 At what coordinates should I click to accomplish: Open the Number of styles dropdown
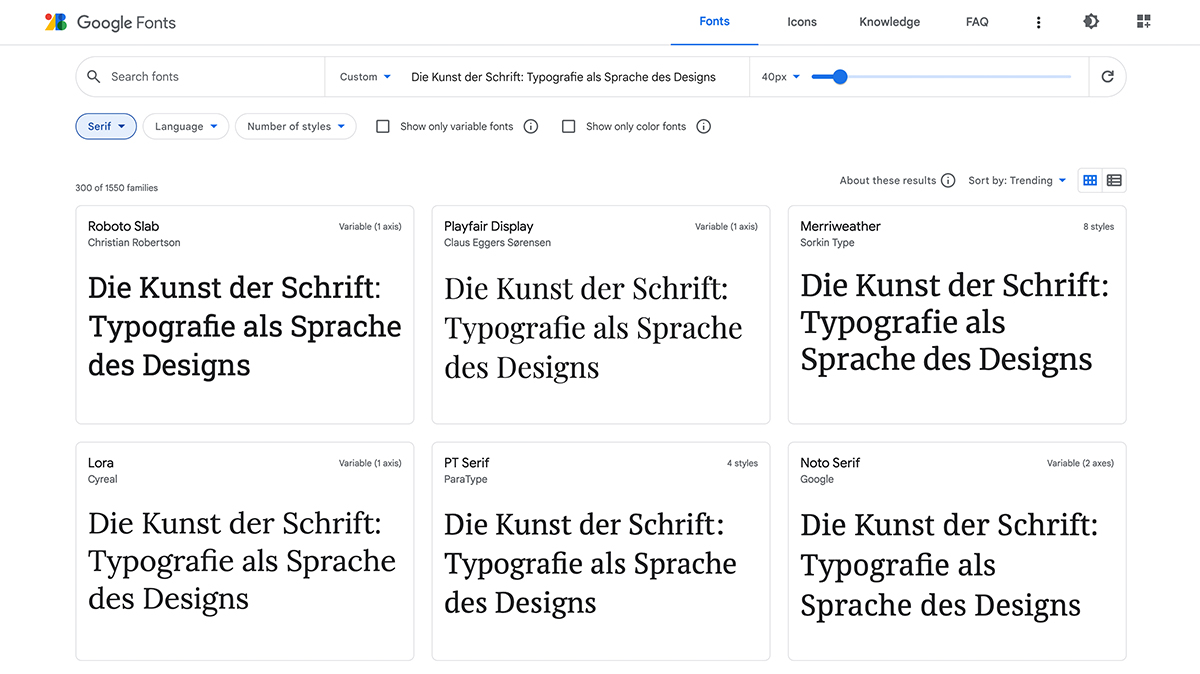click(x=296, y=127)
